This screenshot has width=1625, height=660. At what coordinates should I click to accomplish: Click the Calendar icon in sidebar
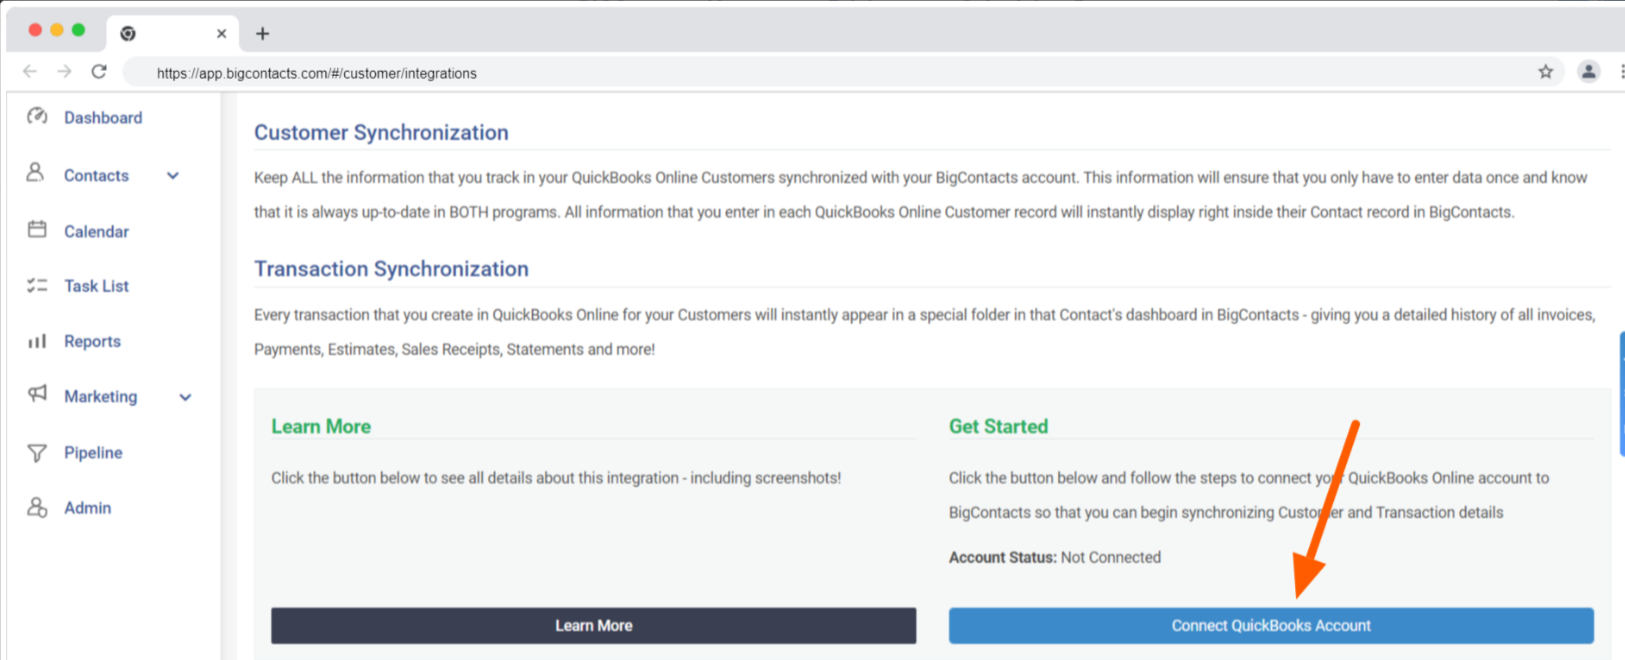coord(37,230)
